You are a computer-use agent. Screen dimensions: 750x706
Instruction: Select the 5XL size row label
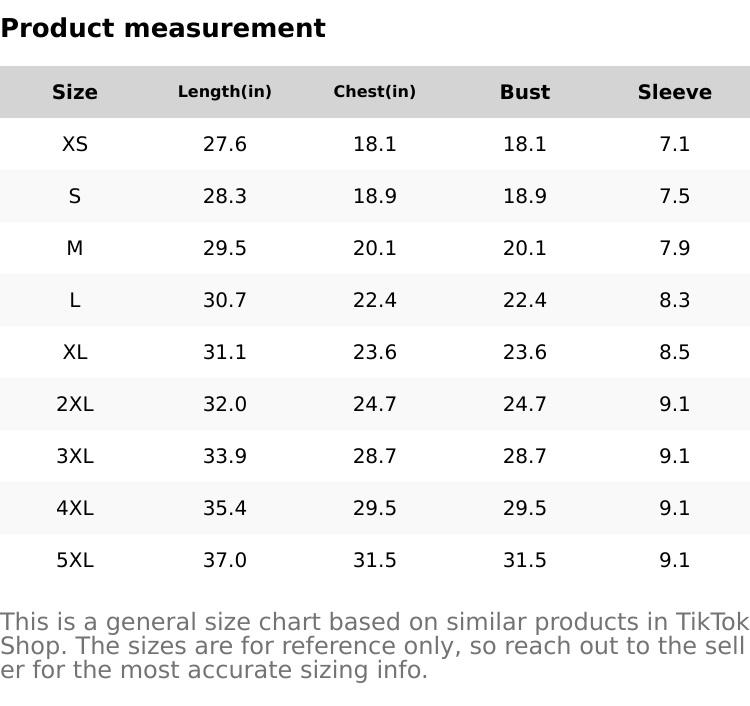tap(75, 560)
